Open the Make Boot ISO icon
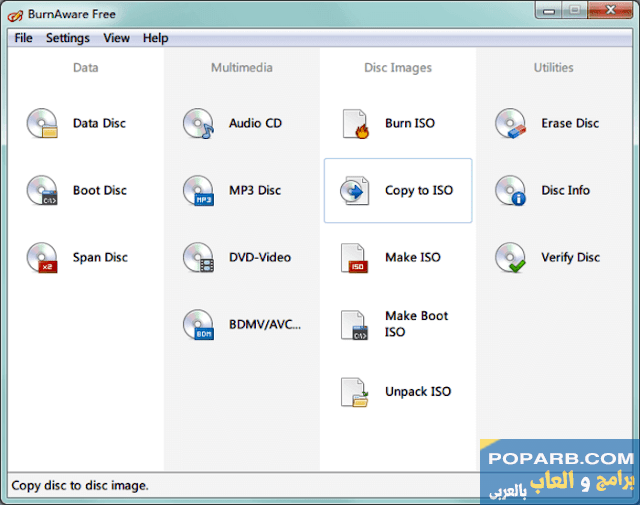This screenshot has height=505, width=640. point(355,325)
